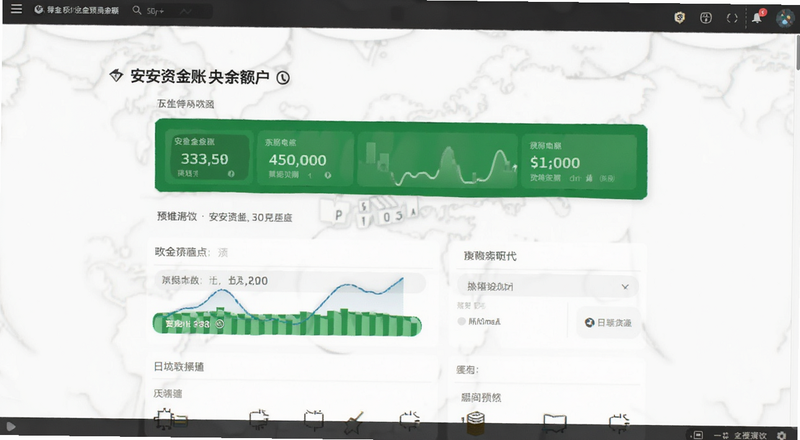Screen dimensions: 800x440
Task: Toggle fullscreen with the brackets icon
Action: pyautogui.click(x=732, y=18)
